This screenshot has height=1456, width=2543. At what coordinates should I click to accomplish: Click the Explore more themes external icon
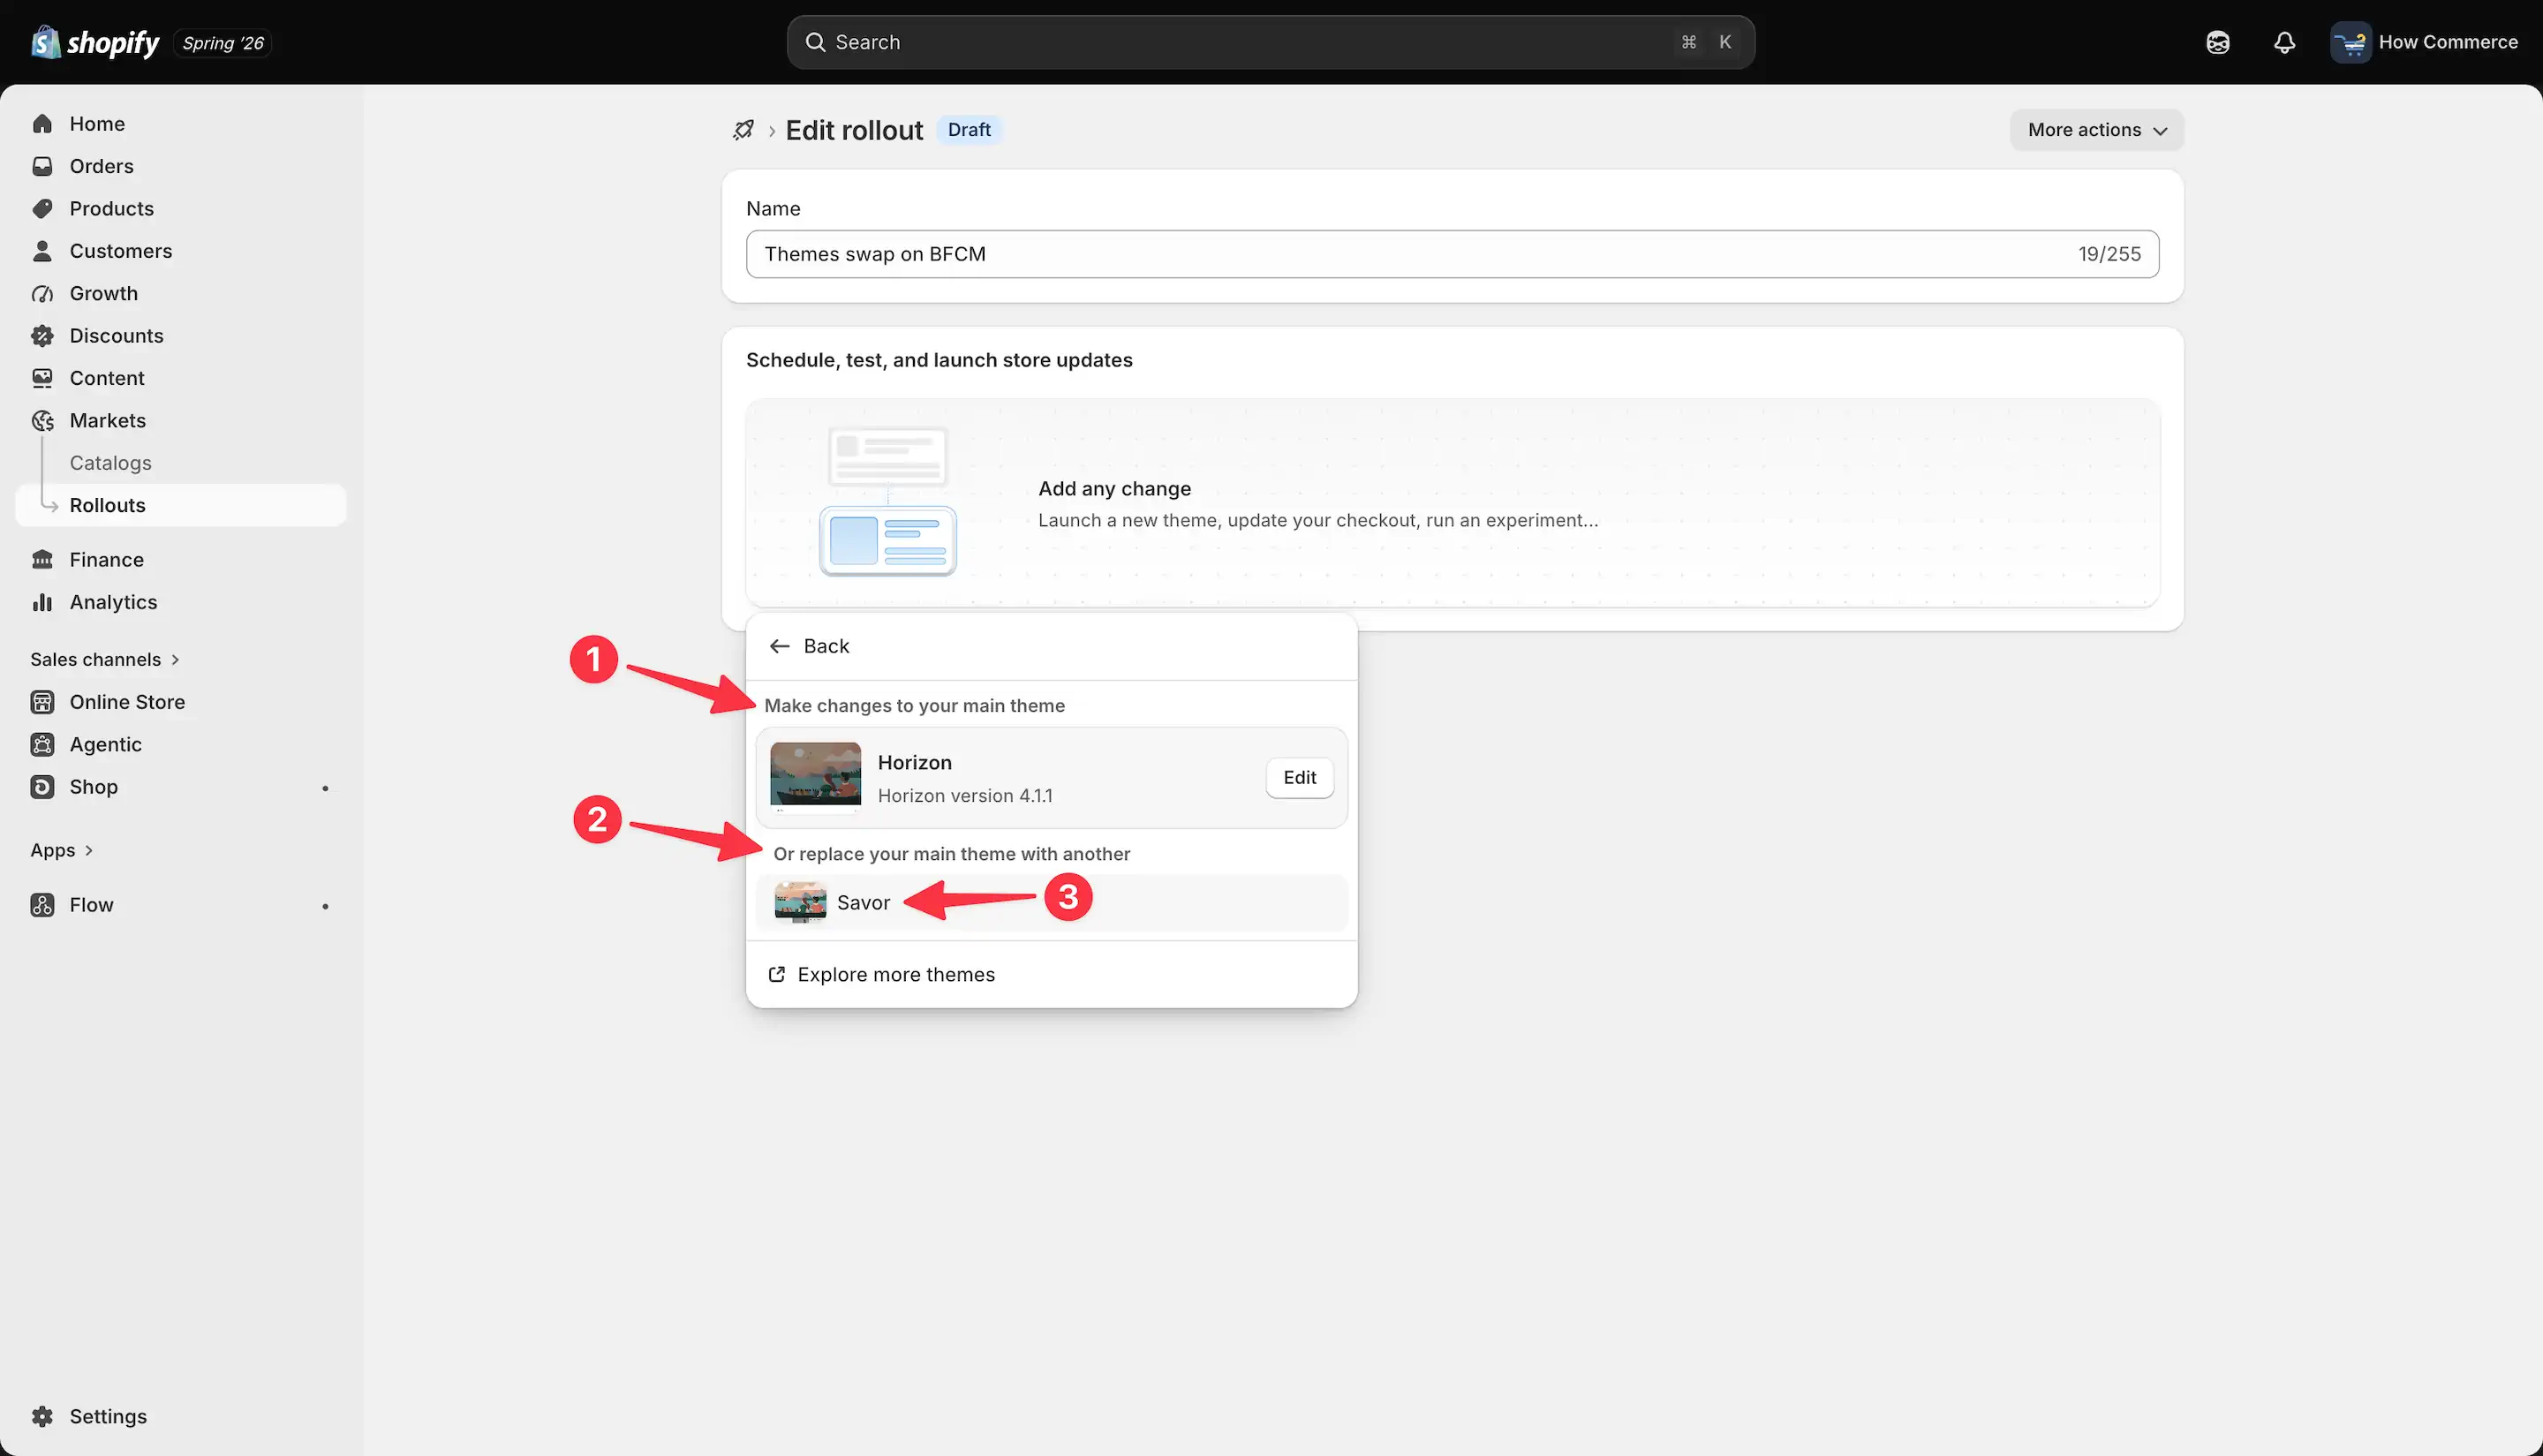776,975
